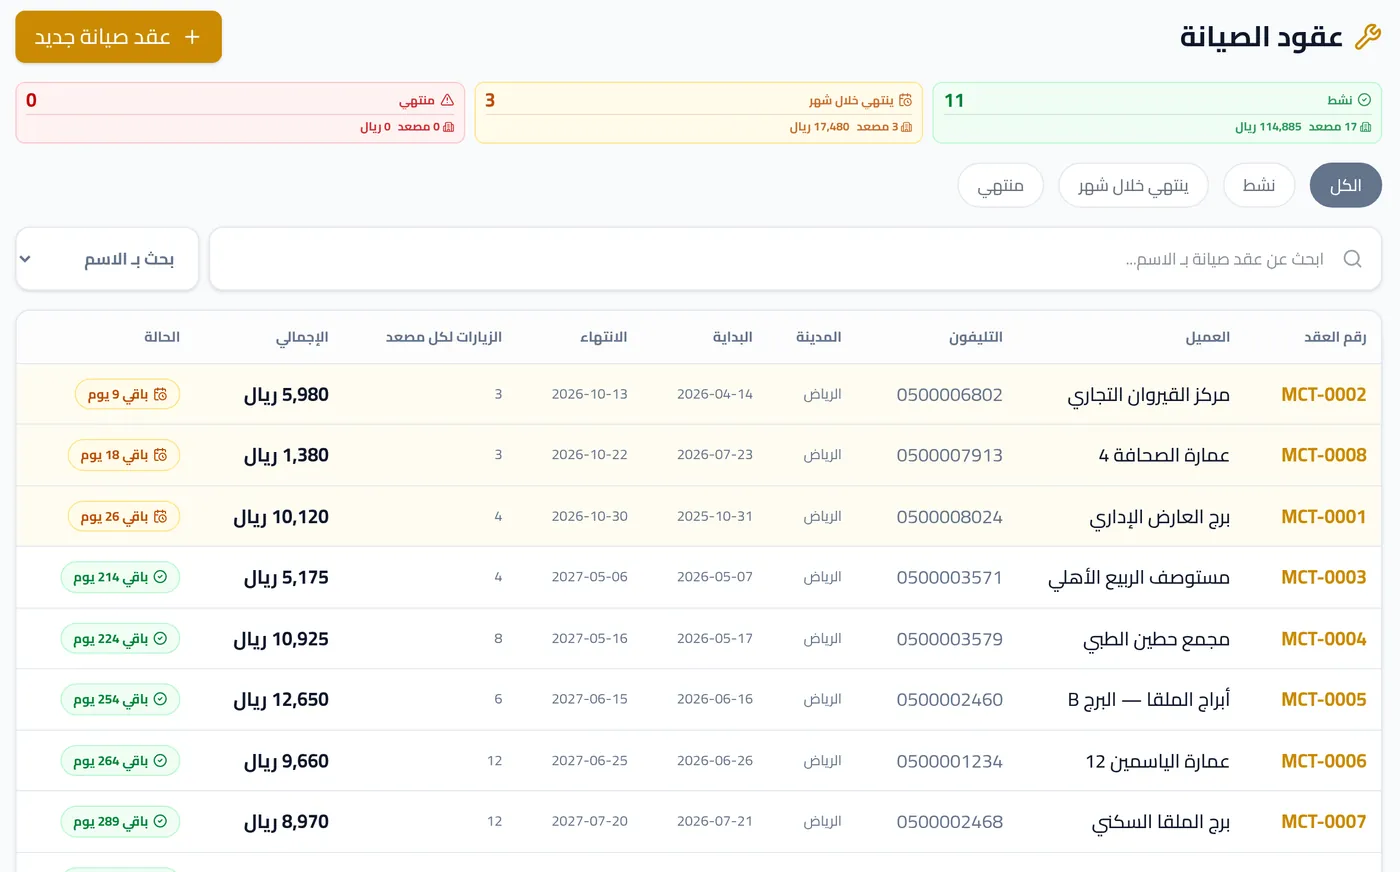
Task: Filter by منتهي pill
Action: [1000, 185]
